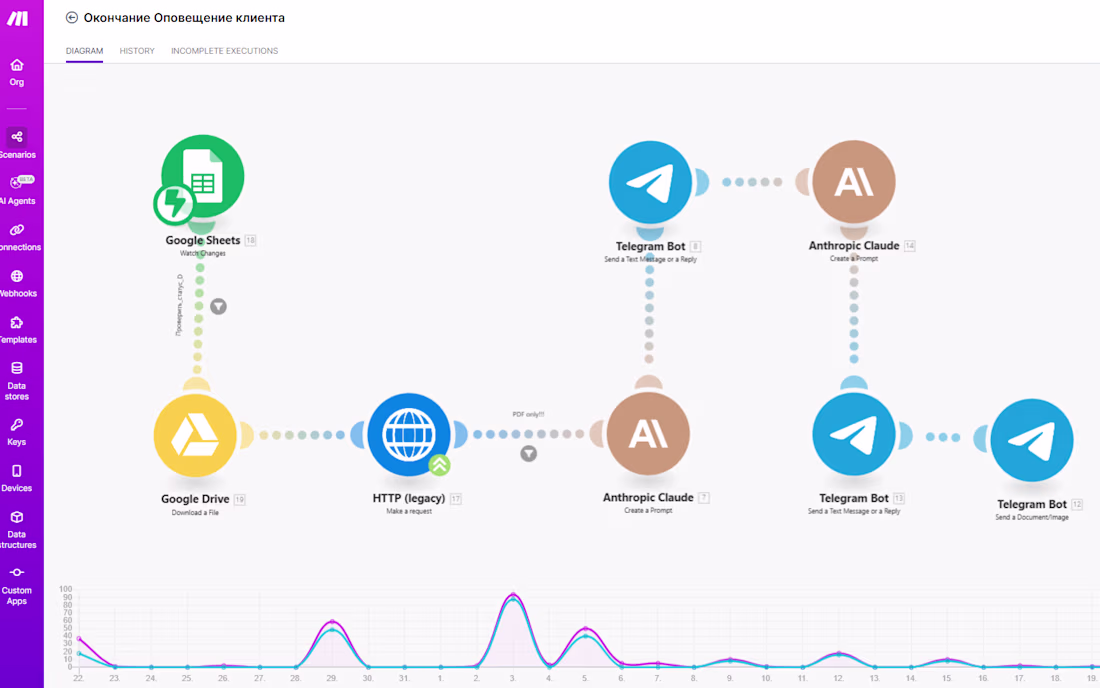1100x688 pixels.
Task: Click the PDF only!!! filter label
Action: 528,414
